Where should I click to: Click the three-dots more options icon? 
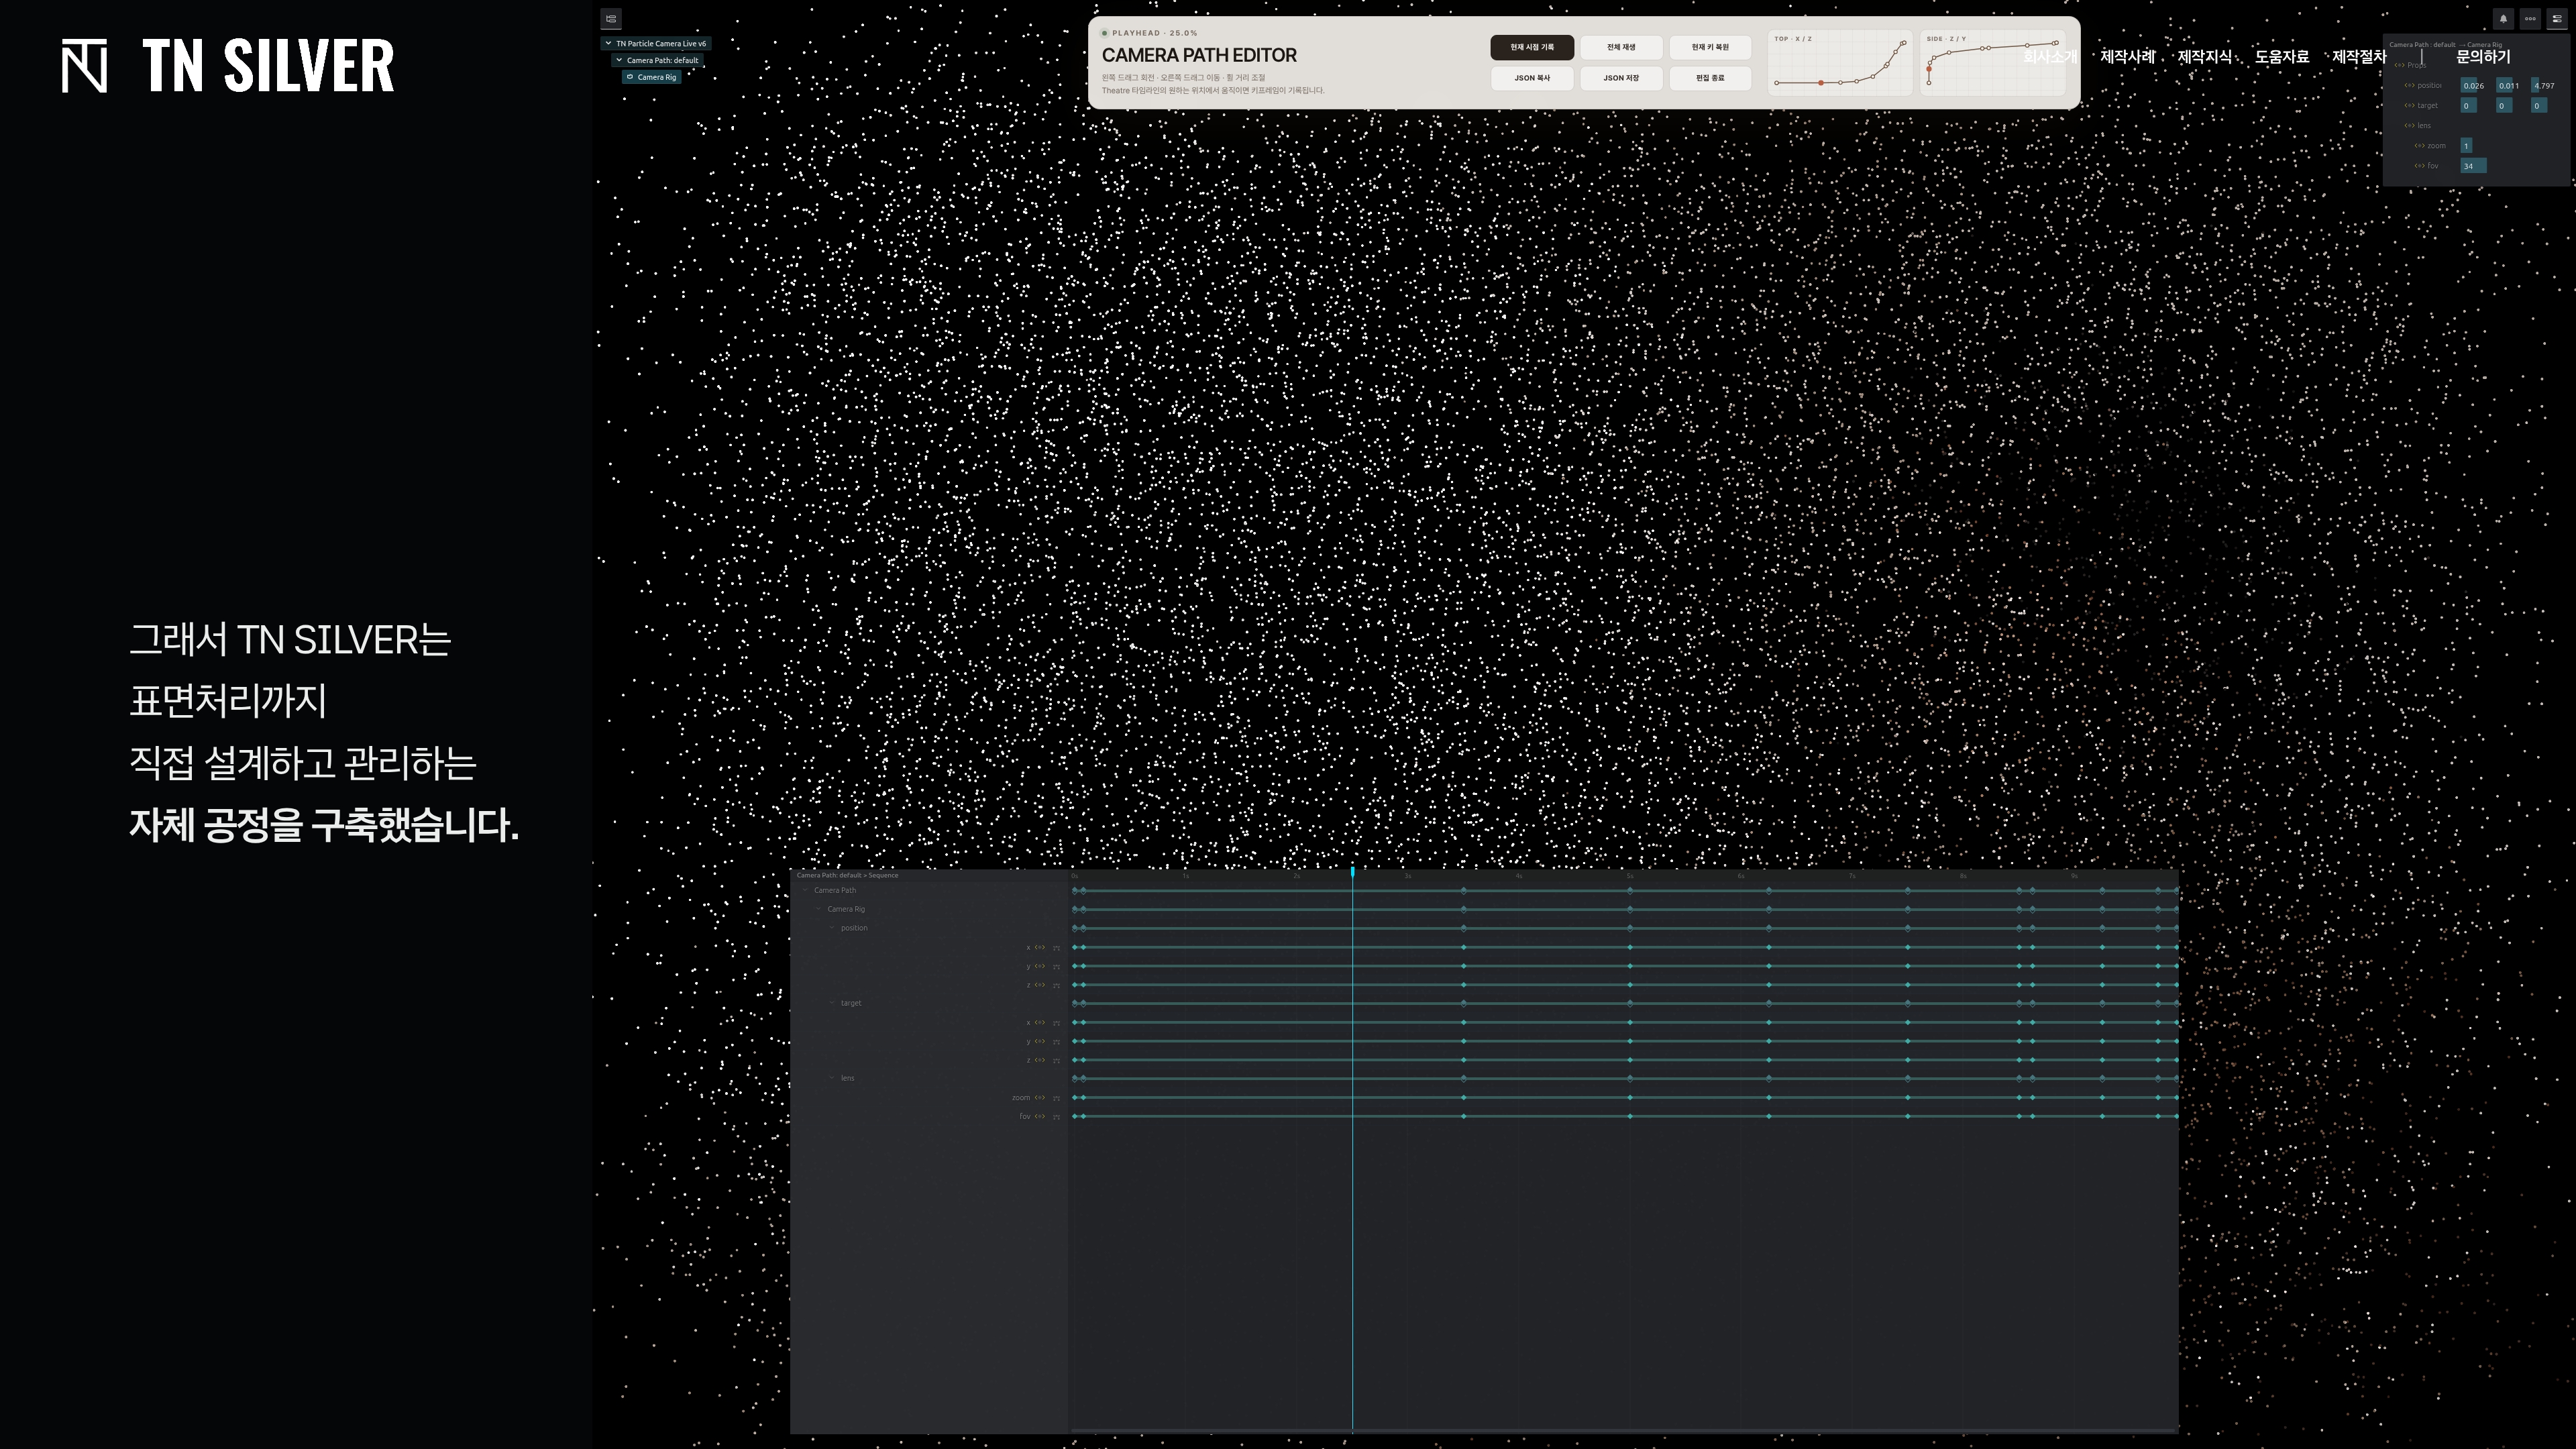point(2530,18)
